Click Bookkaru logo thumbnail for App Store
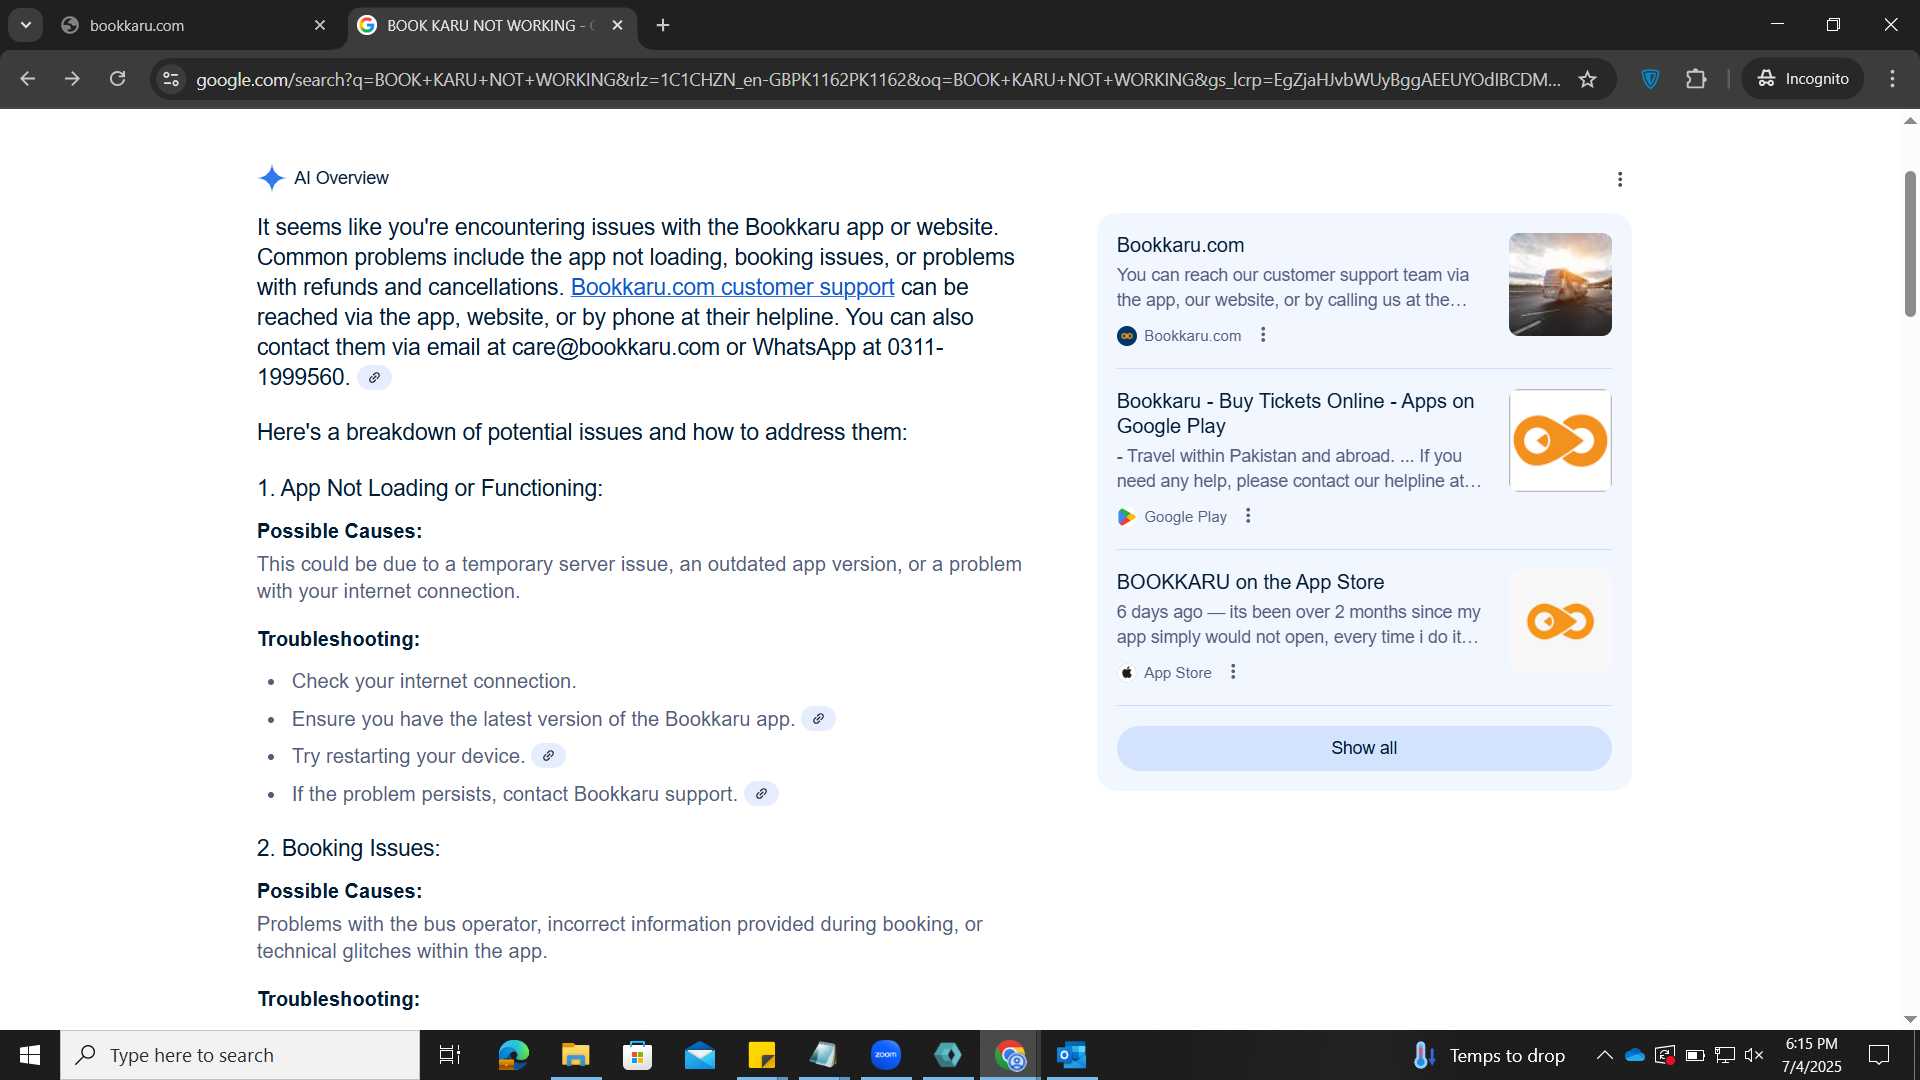Screen dimensions: 1920x1080 pyautogui.click(x=1560, y=621)
